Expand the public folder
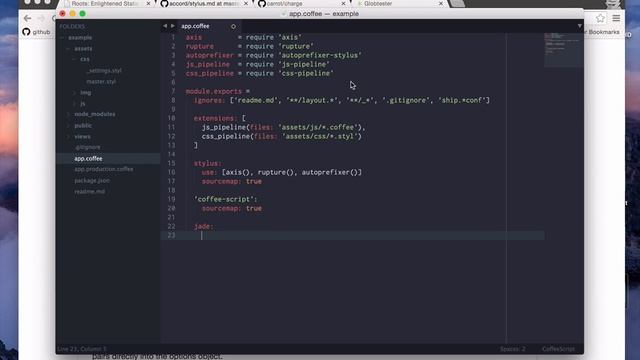 click(68, 126)
